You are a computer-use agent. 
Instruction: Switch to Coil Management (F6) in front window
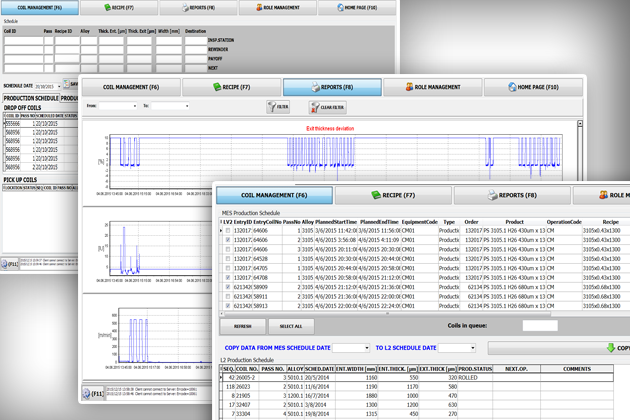(275, 196)
